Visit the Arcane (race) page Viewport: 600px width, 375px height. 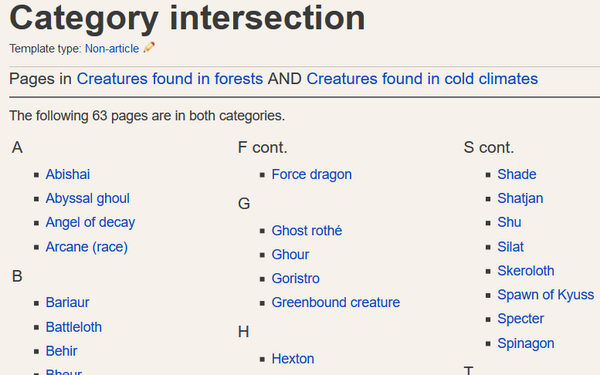pyautogui.click(x=86, y=247)
